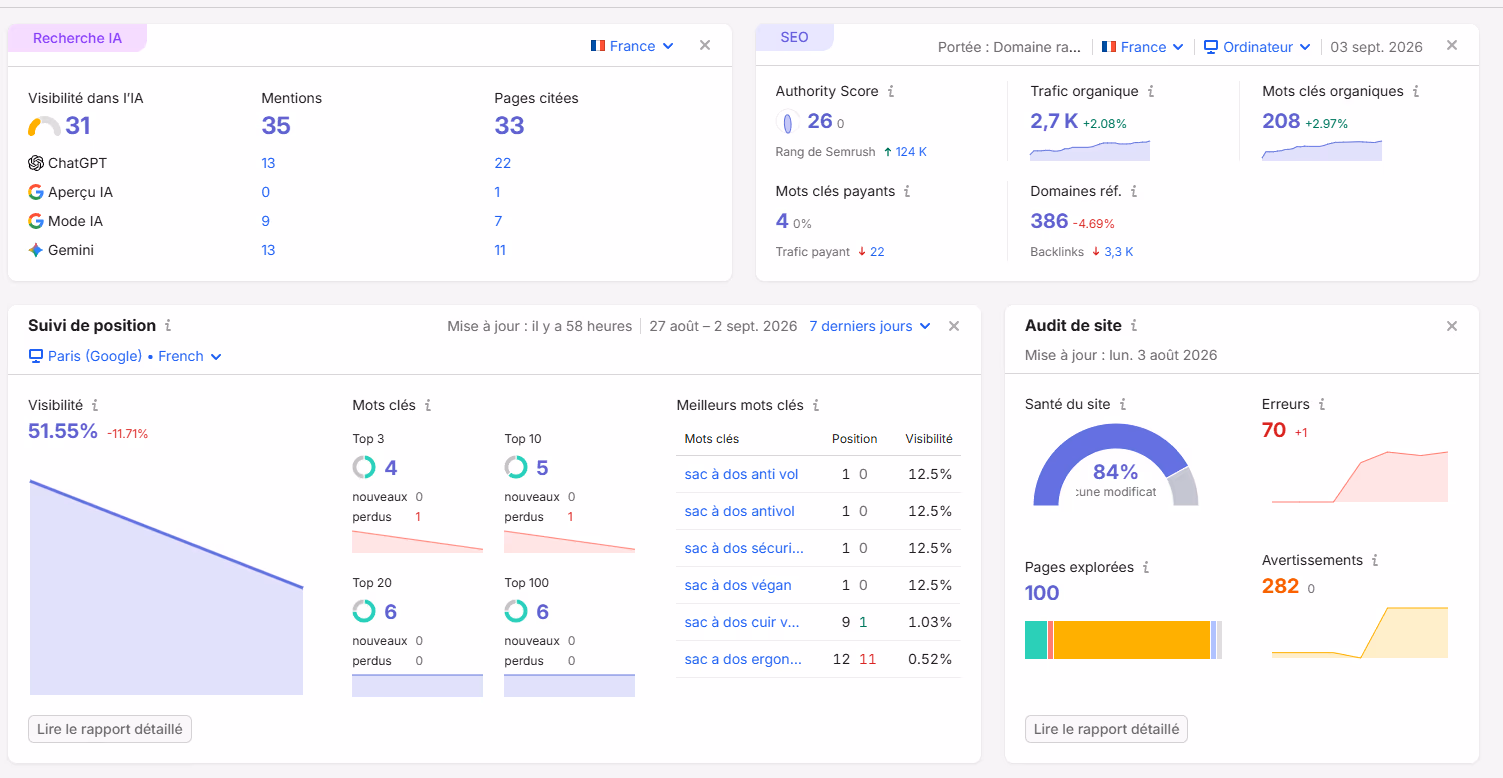The height and width of the screenshot is (778, 1503).
Task: Click the Backlinks 3,3 K value
Action: (x=1119, y=252)
